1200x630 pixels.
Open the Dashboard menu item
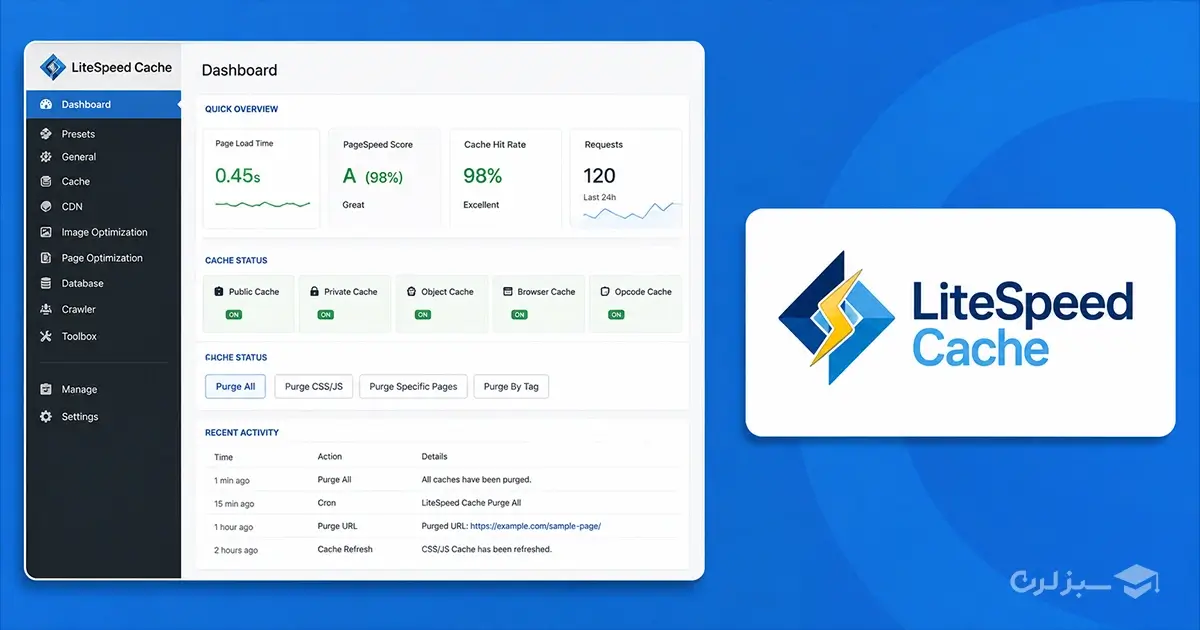[103, 105]
